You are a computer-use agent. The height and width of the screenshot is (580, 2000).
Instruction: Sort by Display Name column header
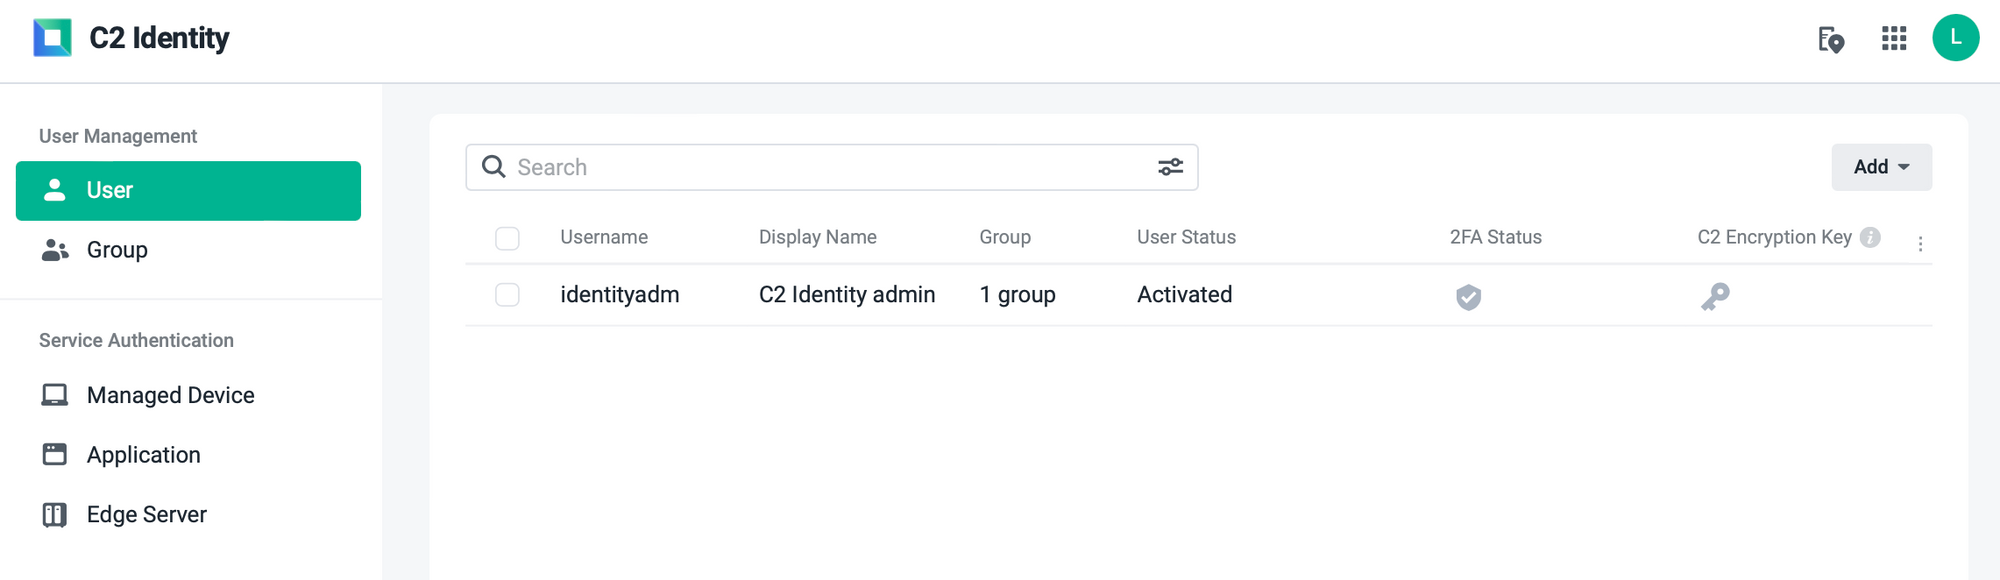point(817,237)
